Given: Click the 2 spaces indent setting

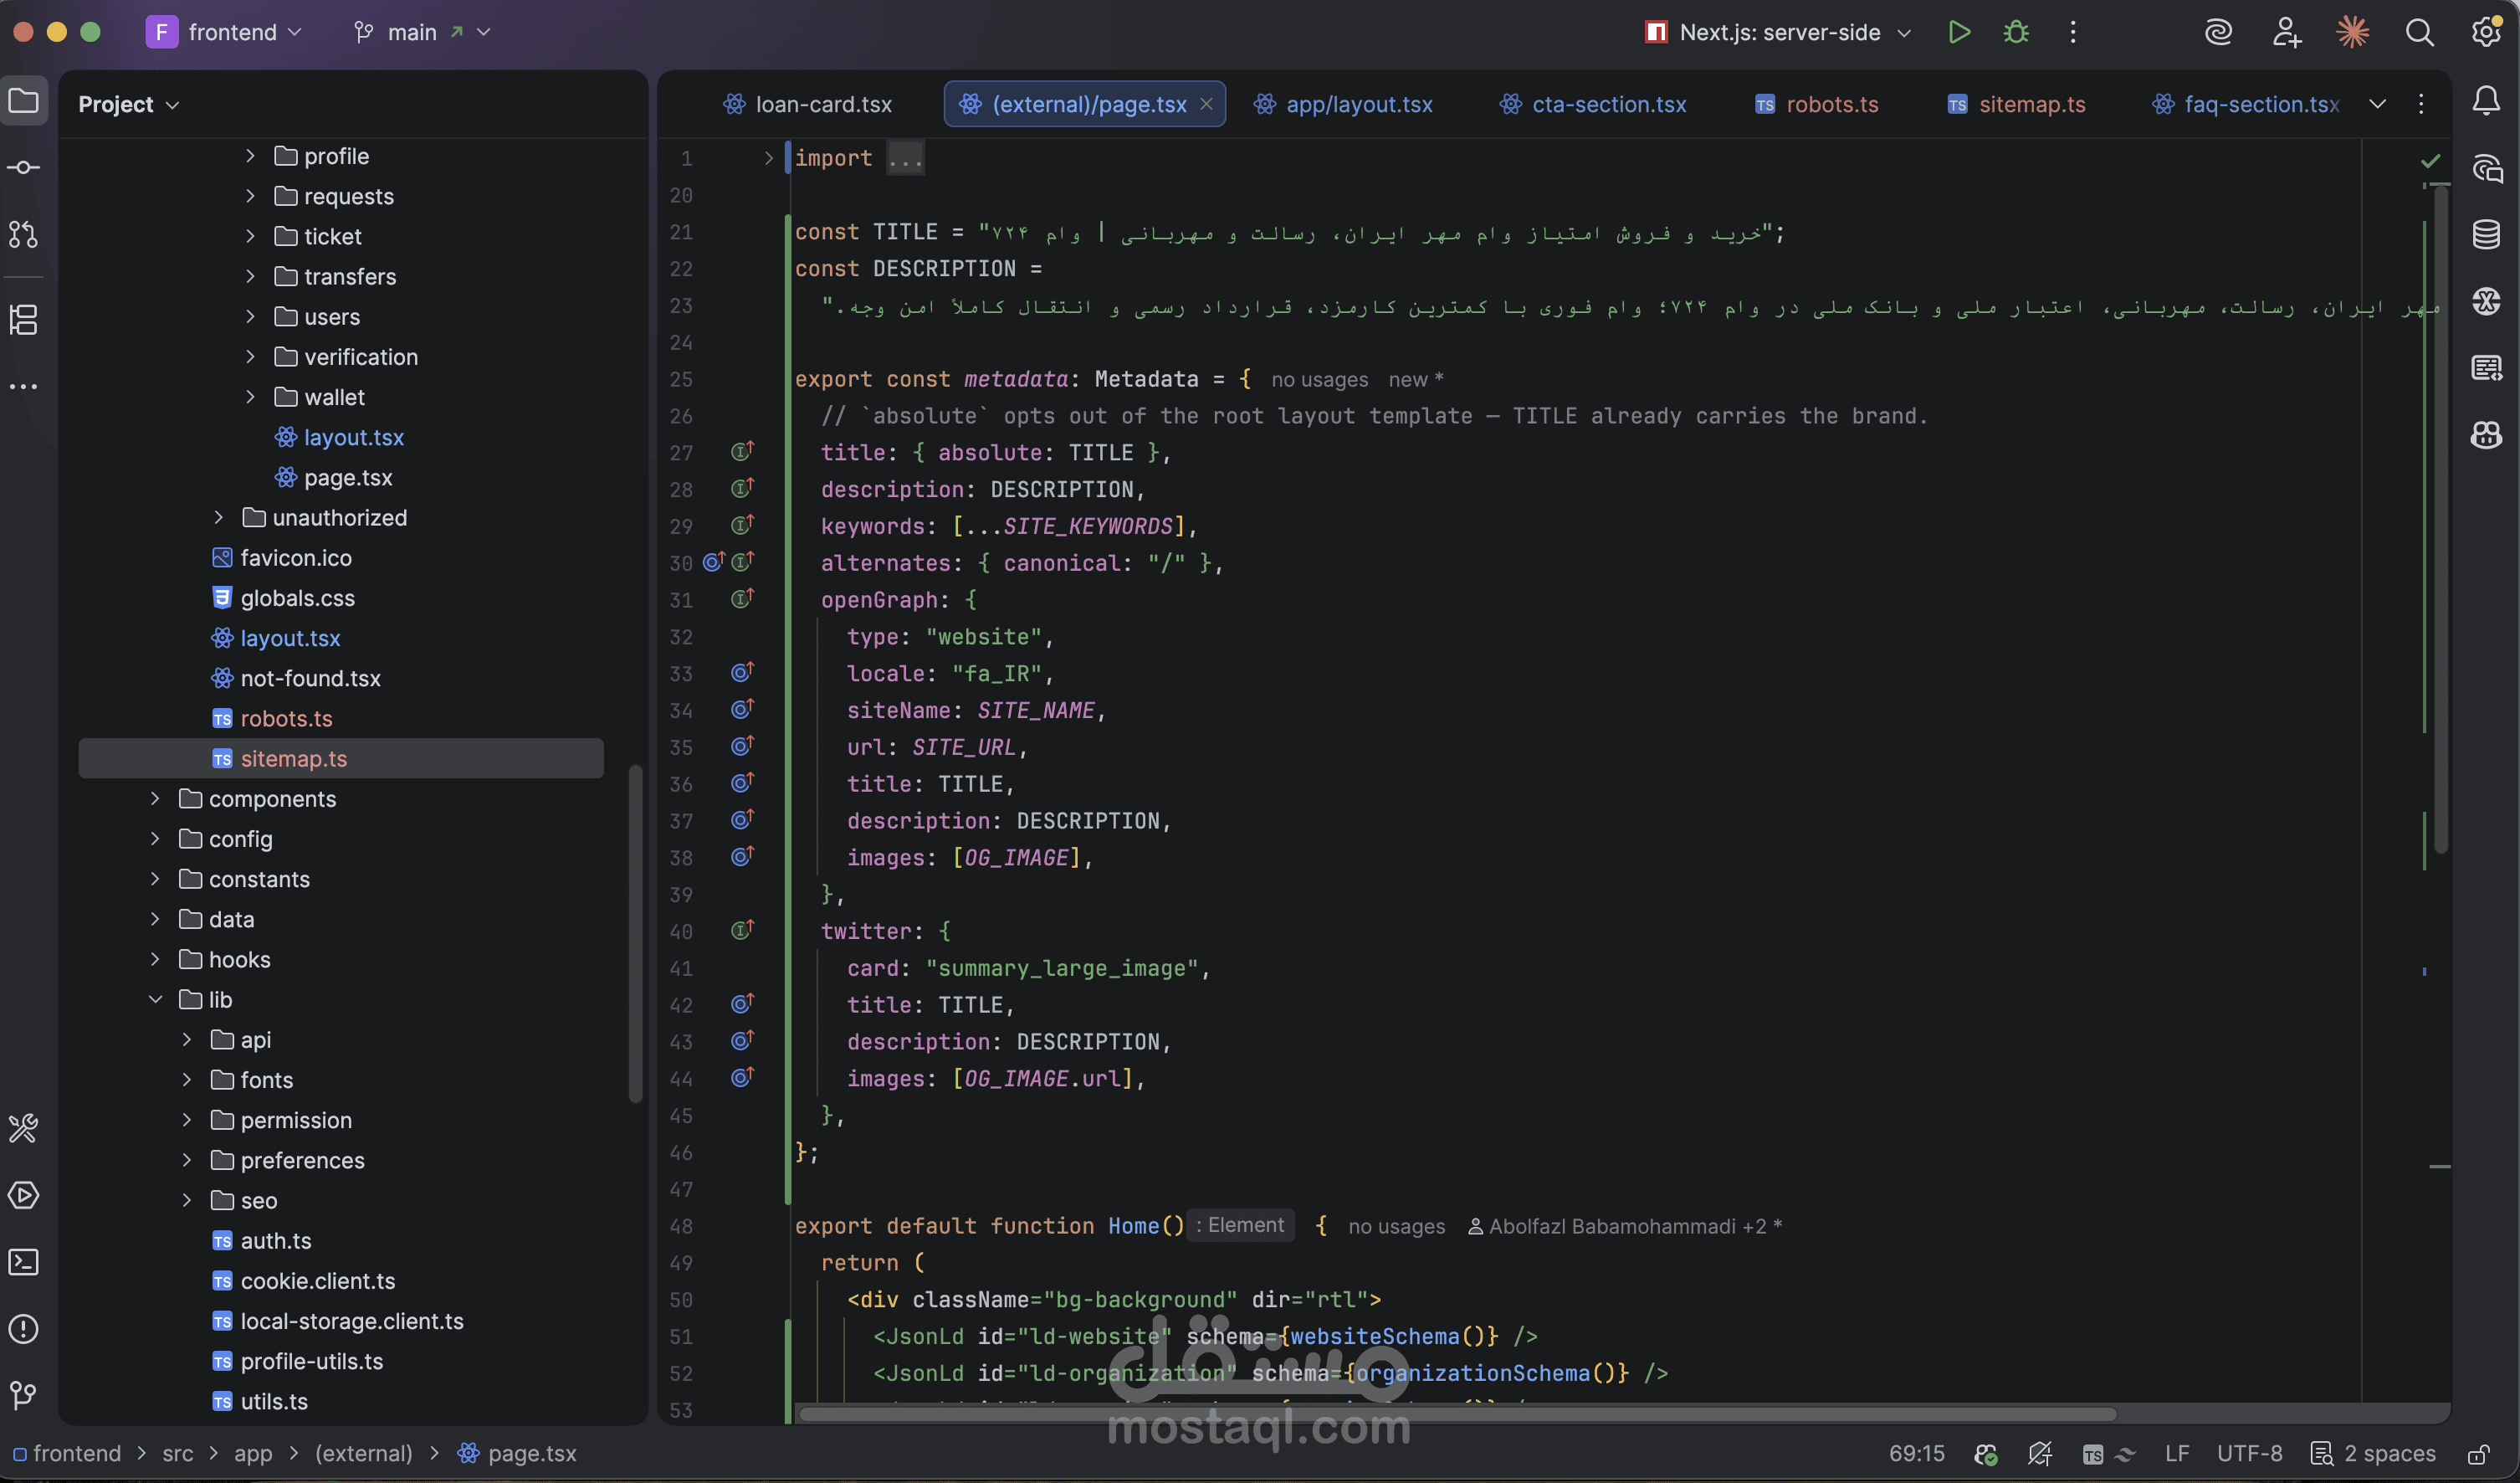Looking at the screenshot, I should pos(2373,1453).
